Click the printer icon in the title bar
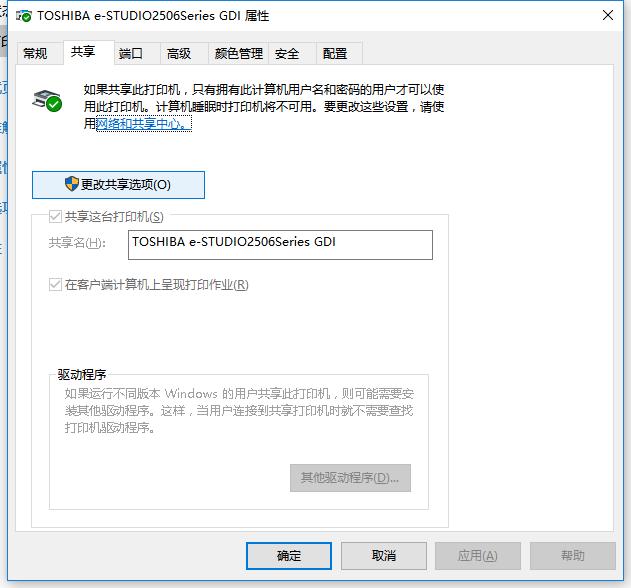 tap(24, 16)
